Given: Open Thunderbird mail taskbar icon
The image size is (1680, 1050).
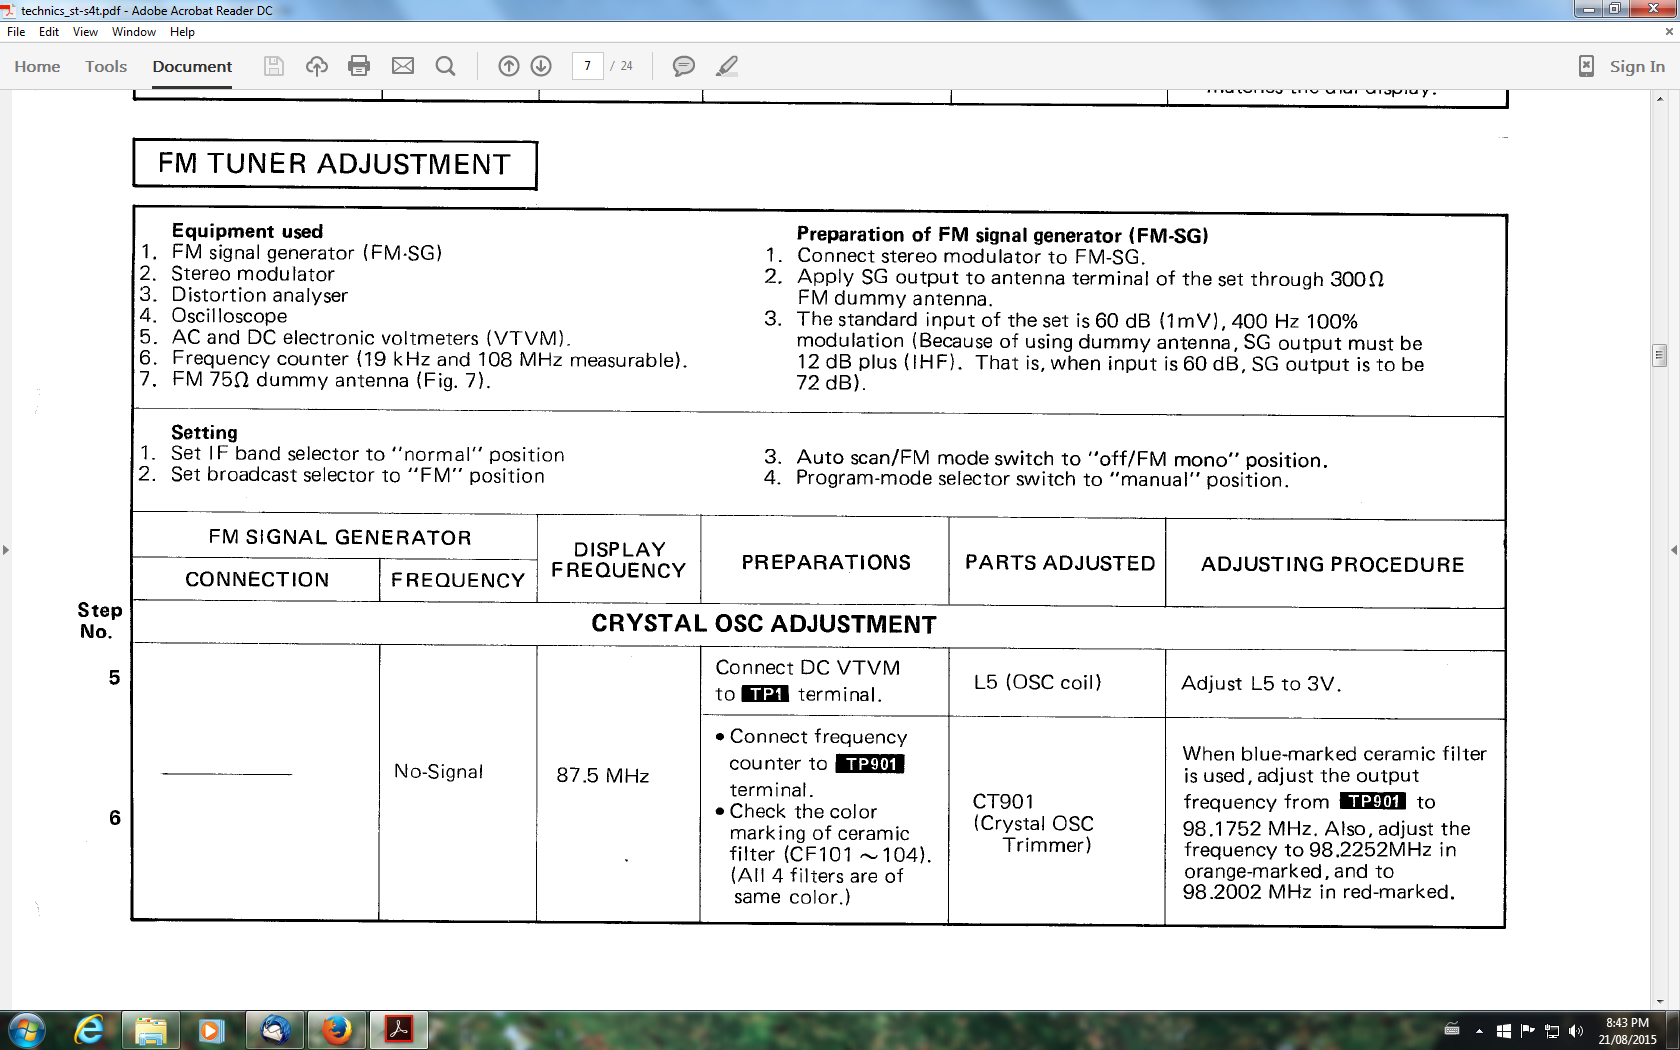Looking at the screenshot, I should tap(274, 1030).
